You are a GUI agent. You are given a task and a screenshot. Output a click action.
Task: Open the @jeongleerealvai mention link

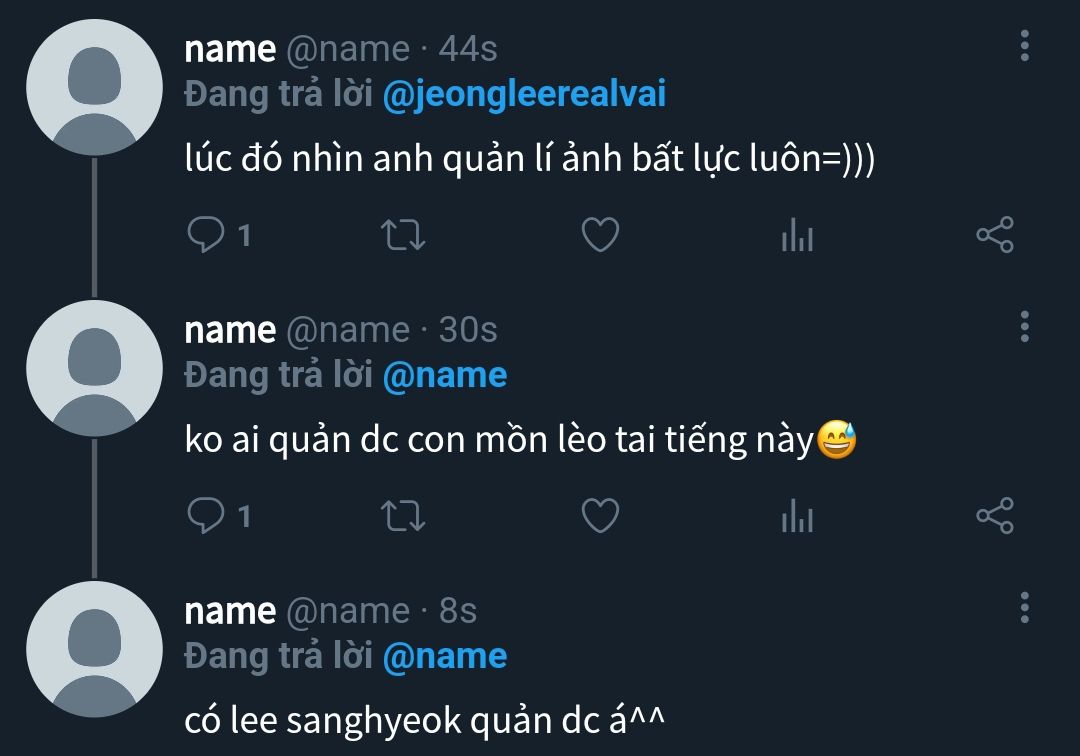(x=524, y=95)
